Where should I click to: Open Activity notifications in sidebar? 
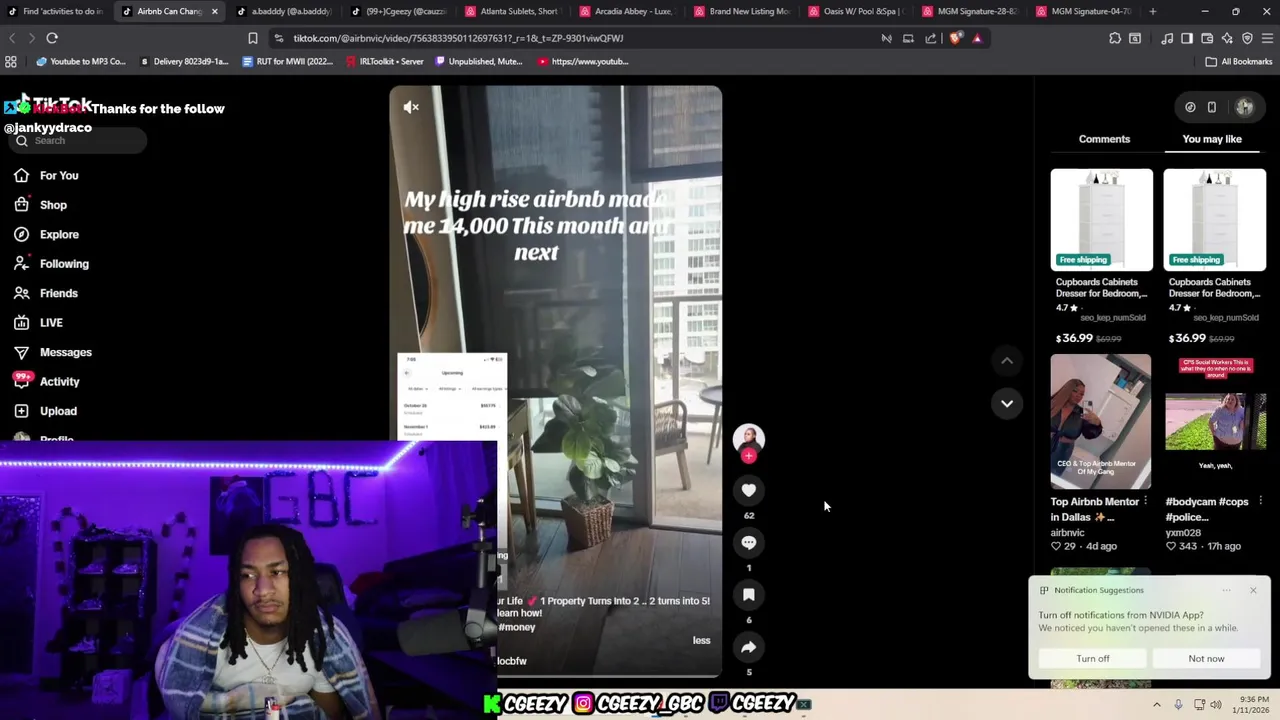tap(59, 382)
